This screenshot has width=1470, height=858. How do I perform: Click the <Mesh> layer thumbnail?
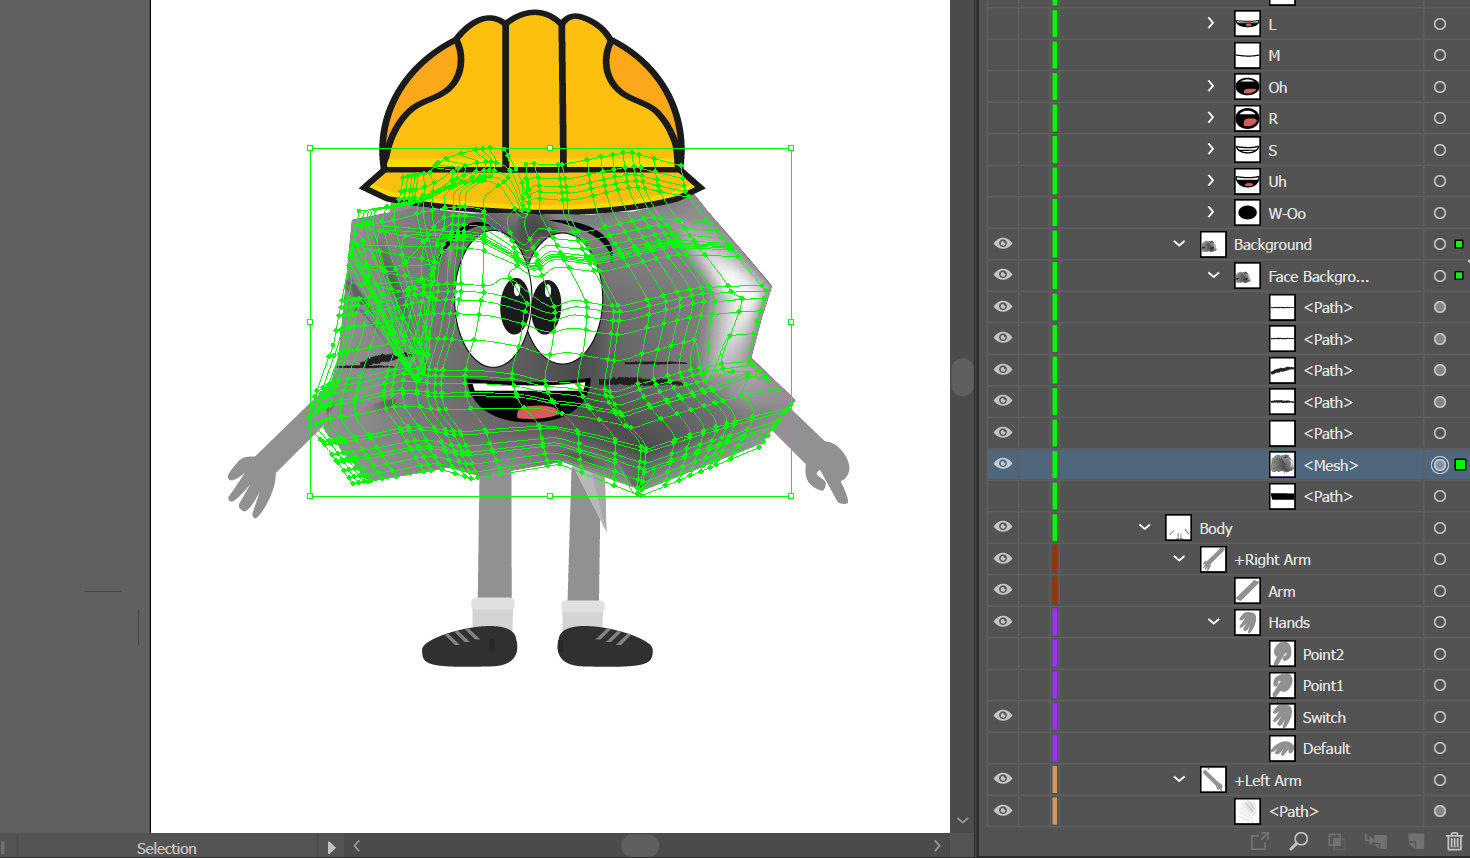pos(1282,465)
